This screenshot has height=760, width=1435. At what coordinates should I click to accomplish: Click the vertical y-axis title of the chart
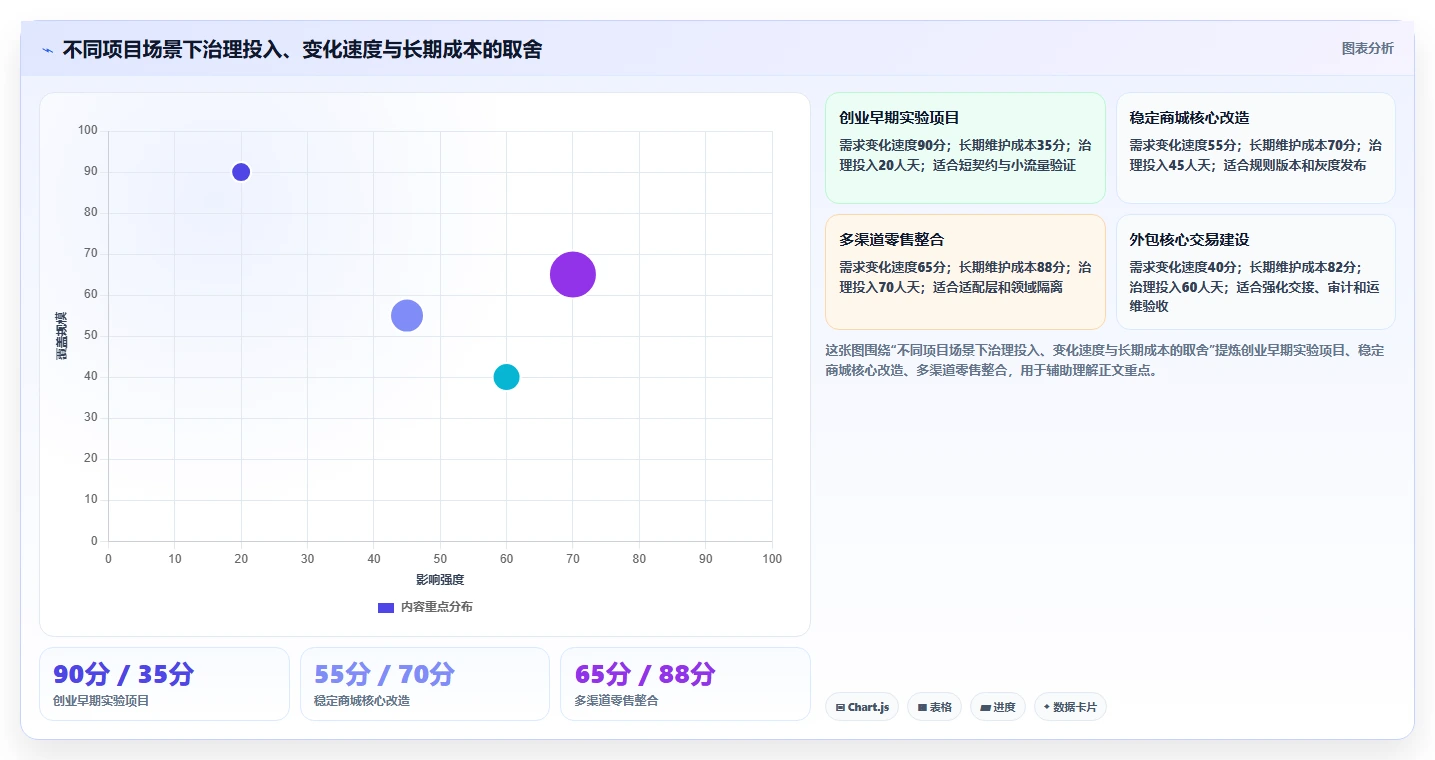tap(62, 335)
